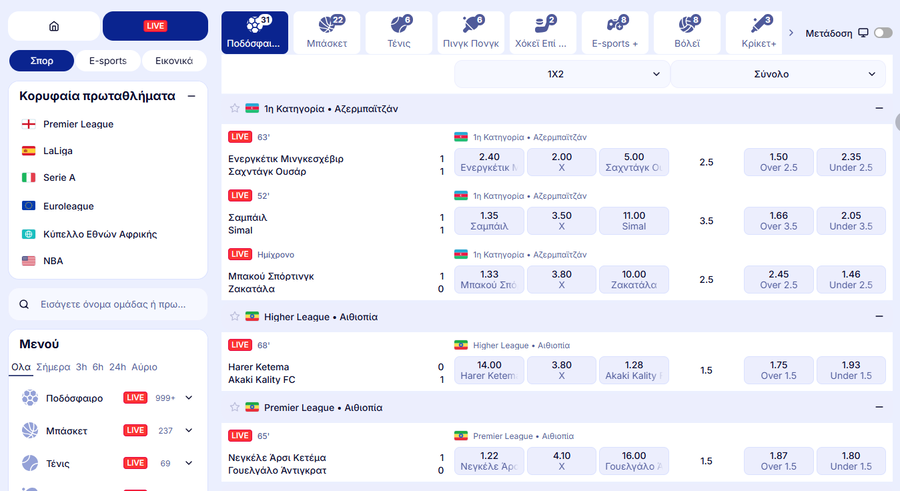900x491 pixels.
Task: Select the Τένις sport icon tab
Action: pos(399,33)
